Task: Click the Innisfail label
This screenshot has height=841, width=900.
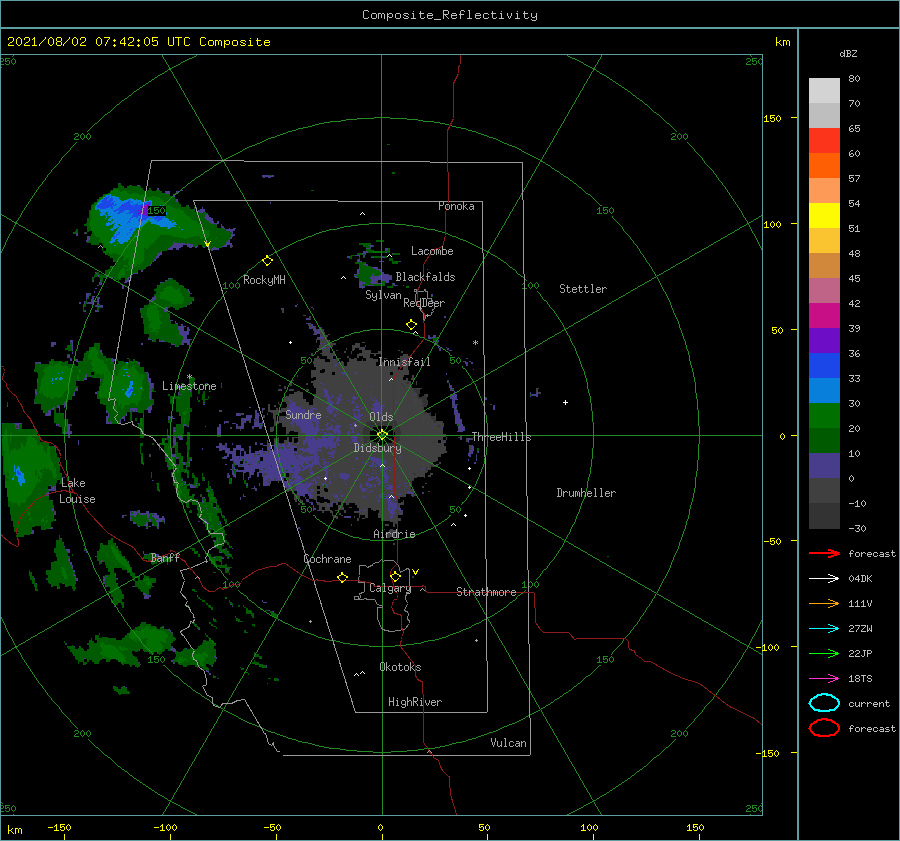Action: coord(404,362)
